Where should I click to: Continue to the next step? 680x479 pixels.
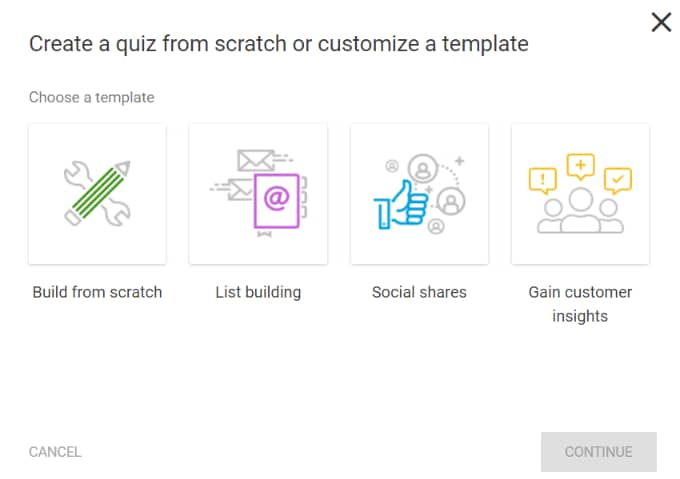(x=598, y=452)
